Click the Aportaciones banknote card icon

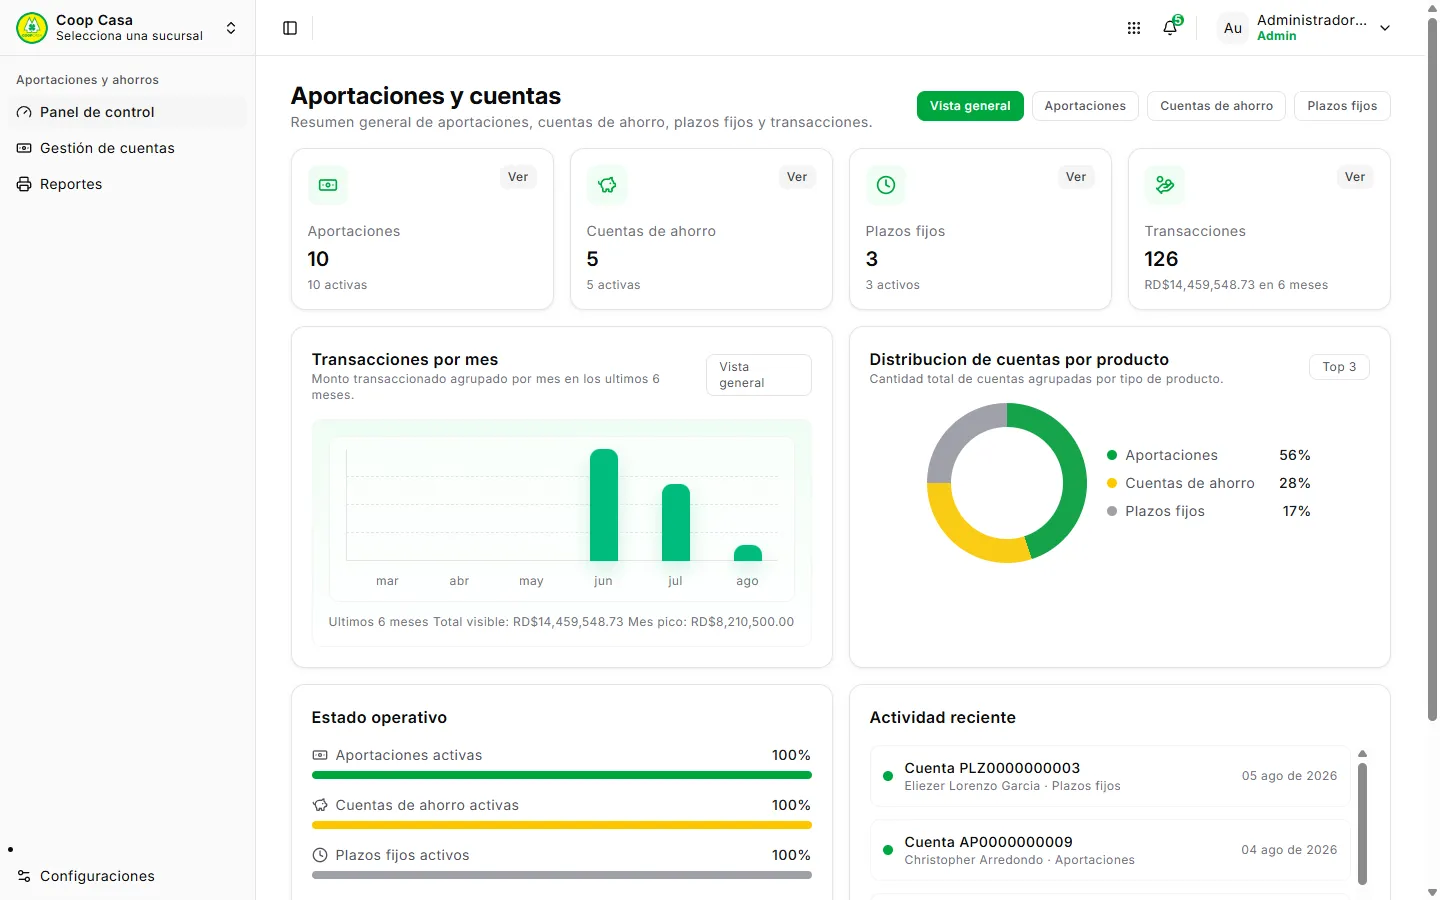(x=328, y=185)
